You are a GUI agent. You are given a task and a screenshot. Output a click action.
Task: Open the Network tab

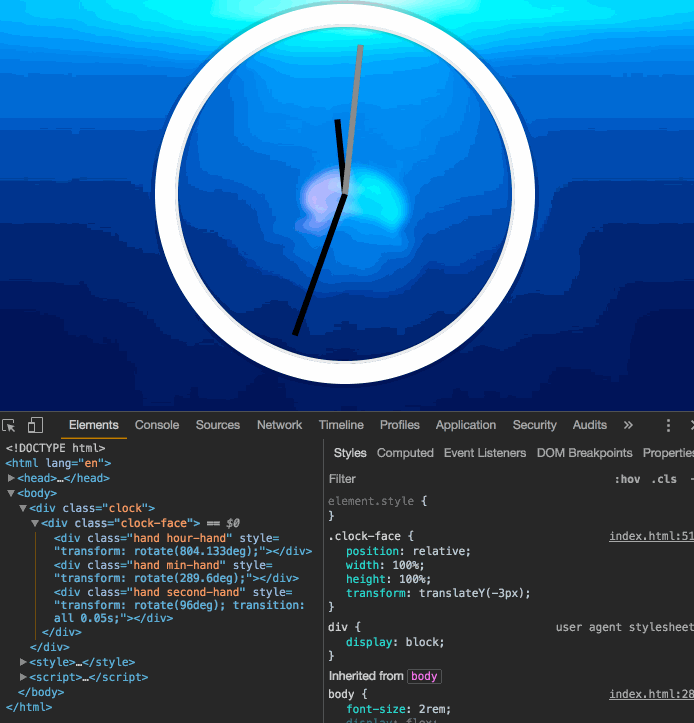(279, 425)
